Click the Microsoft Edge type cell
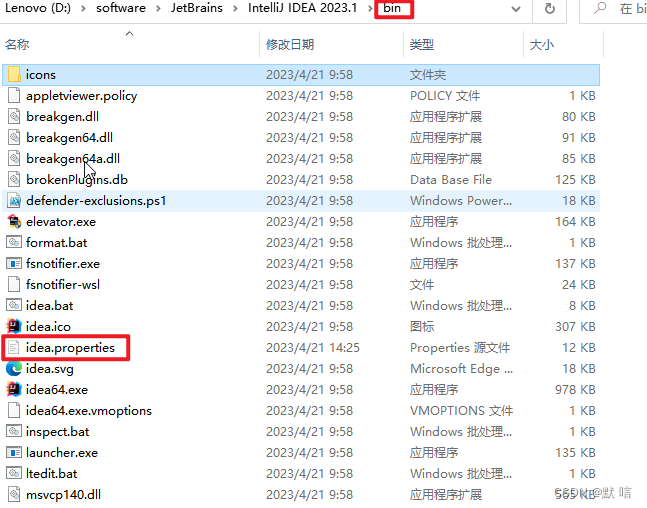 pos(461,369)
